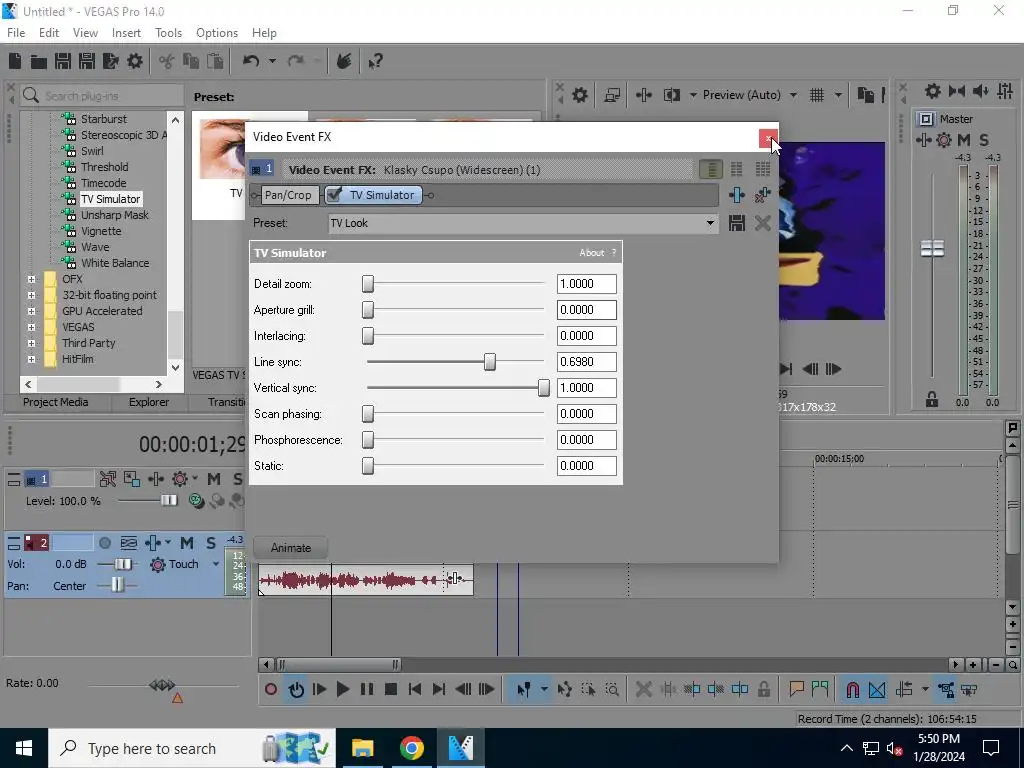Click the Detail zoom value field
The height and width of the screenshot is (768, 1024).
(x=586, y=283)
